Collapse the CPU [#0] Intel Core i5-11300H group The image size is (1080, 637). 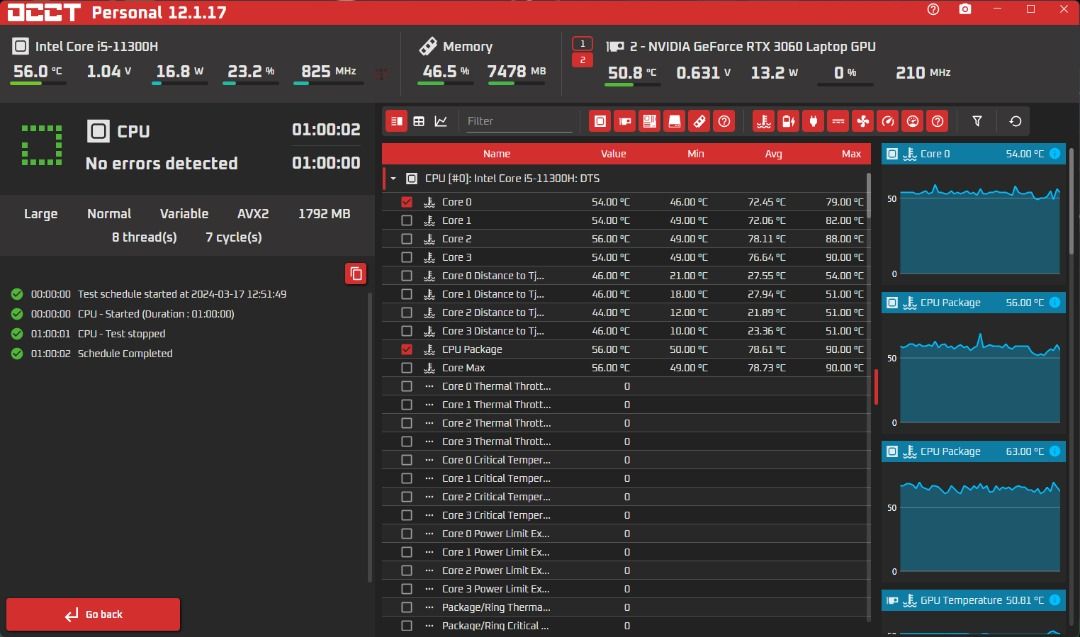point(393,178)
